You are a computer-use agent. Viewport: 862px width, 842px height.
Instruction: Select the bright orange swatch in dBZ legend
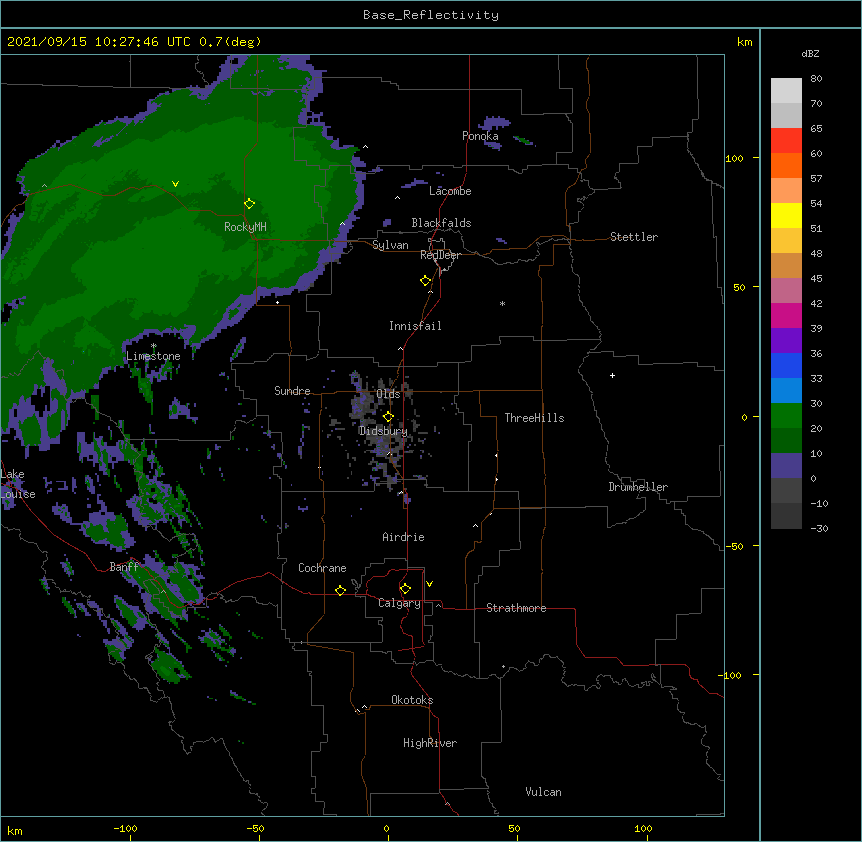tap(786, 165)
